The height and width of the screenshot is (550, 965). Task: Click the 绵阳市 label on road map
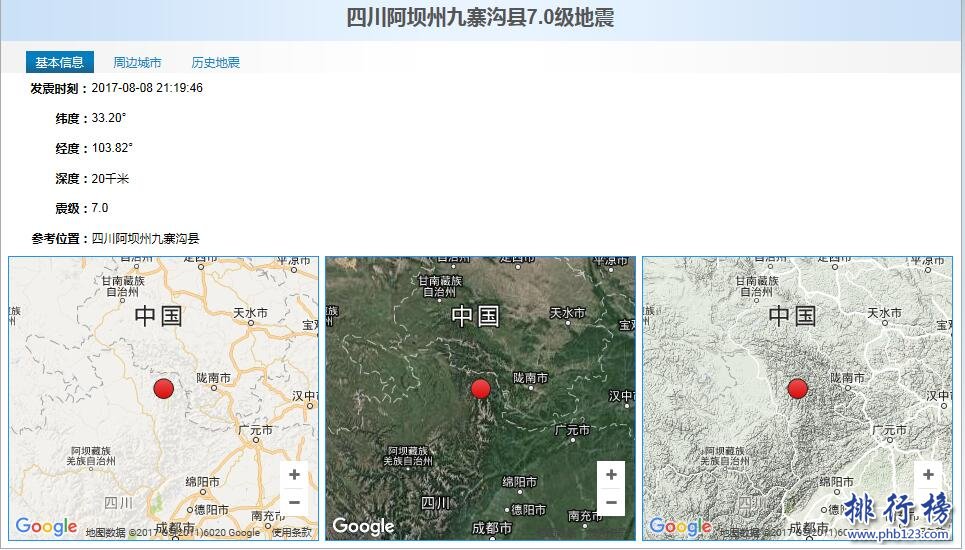click(202, 482)
